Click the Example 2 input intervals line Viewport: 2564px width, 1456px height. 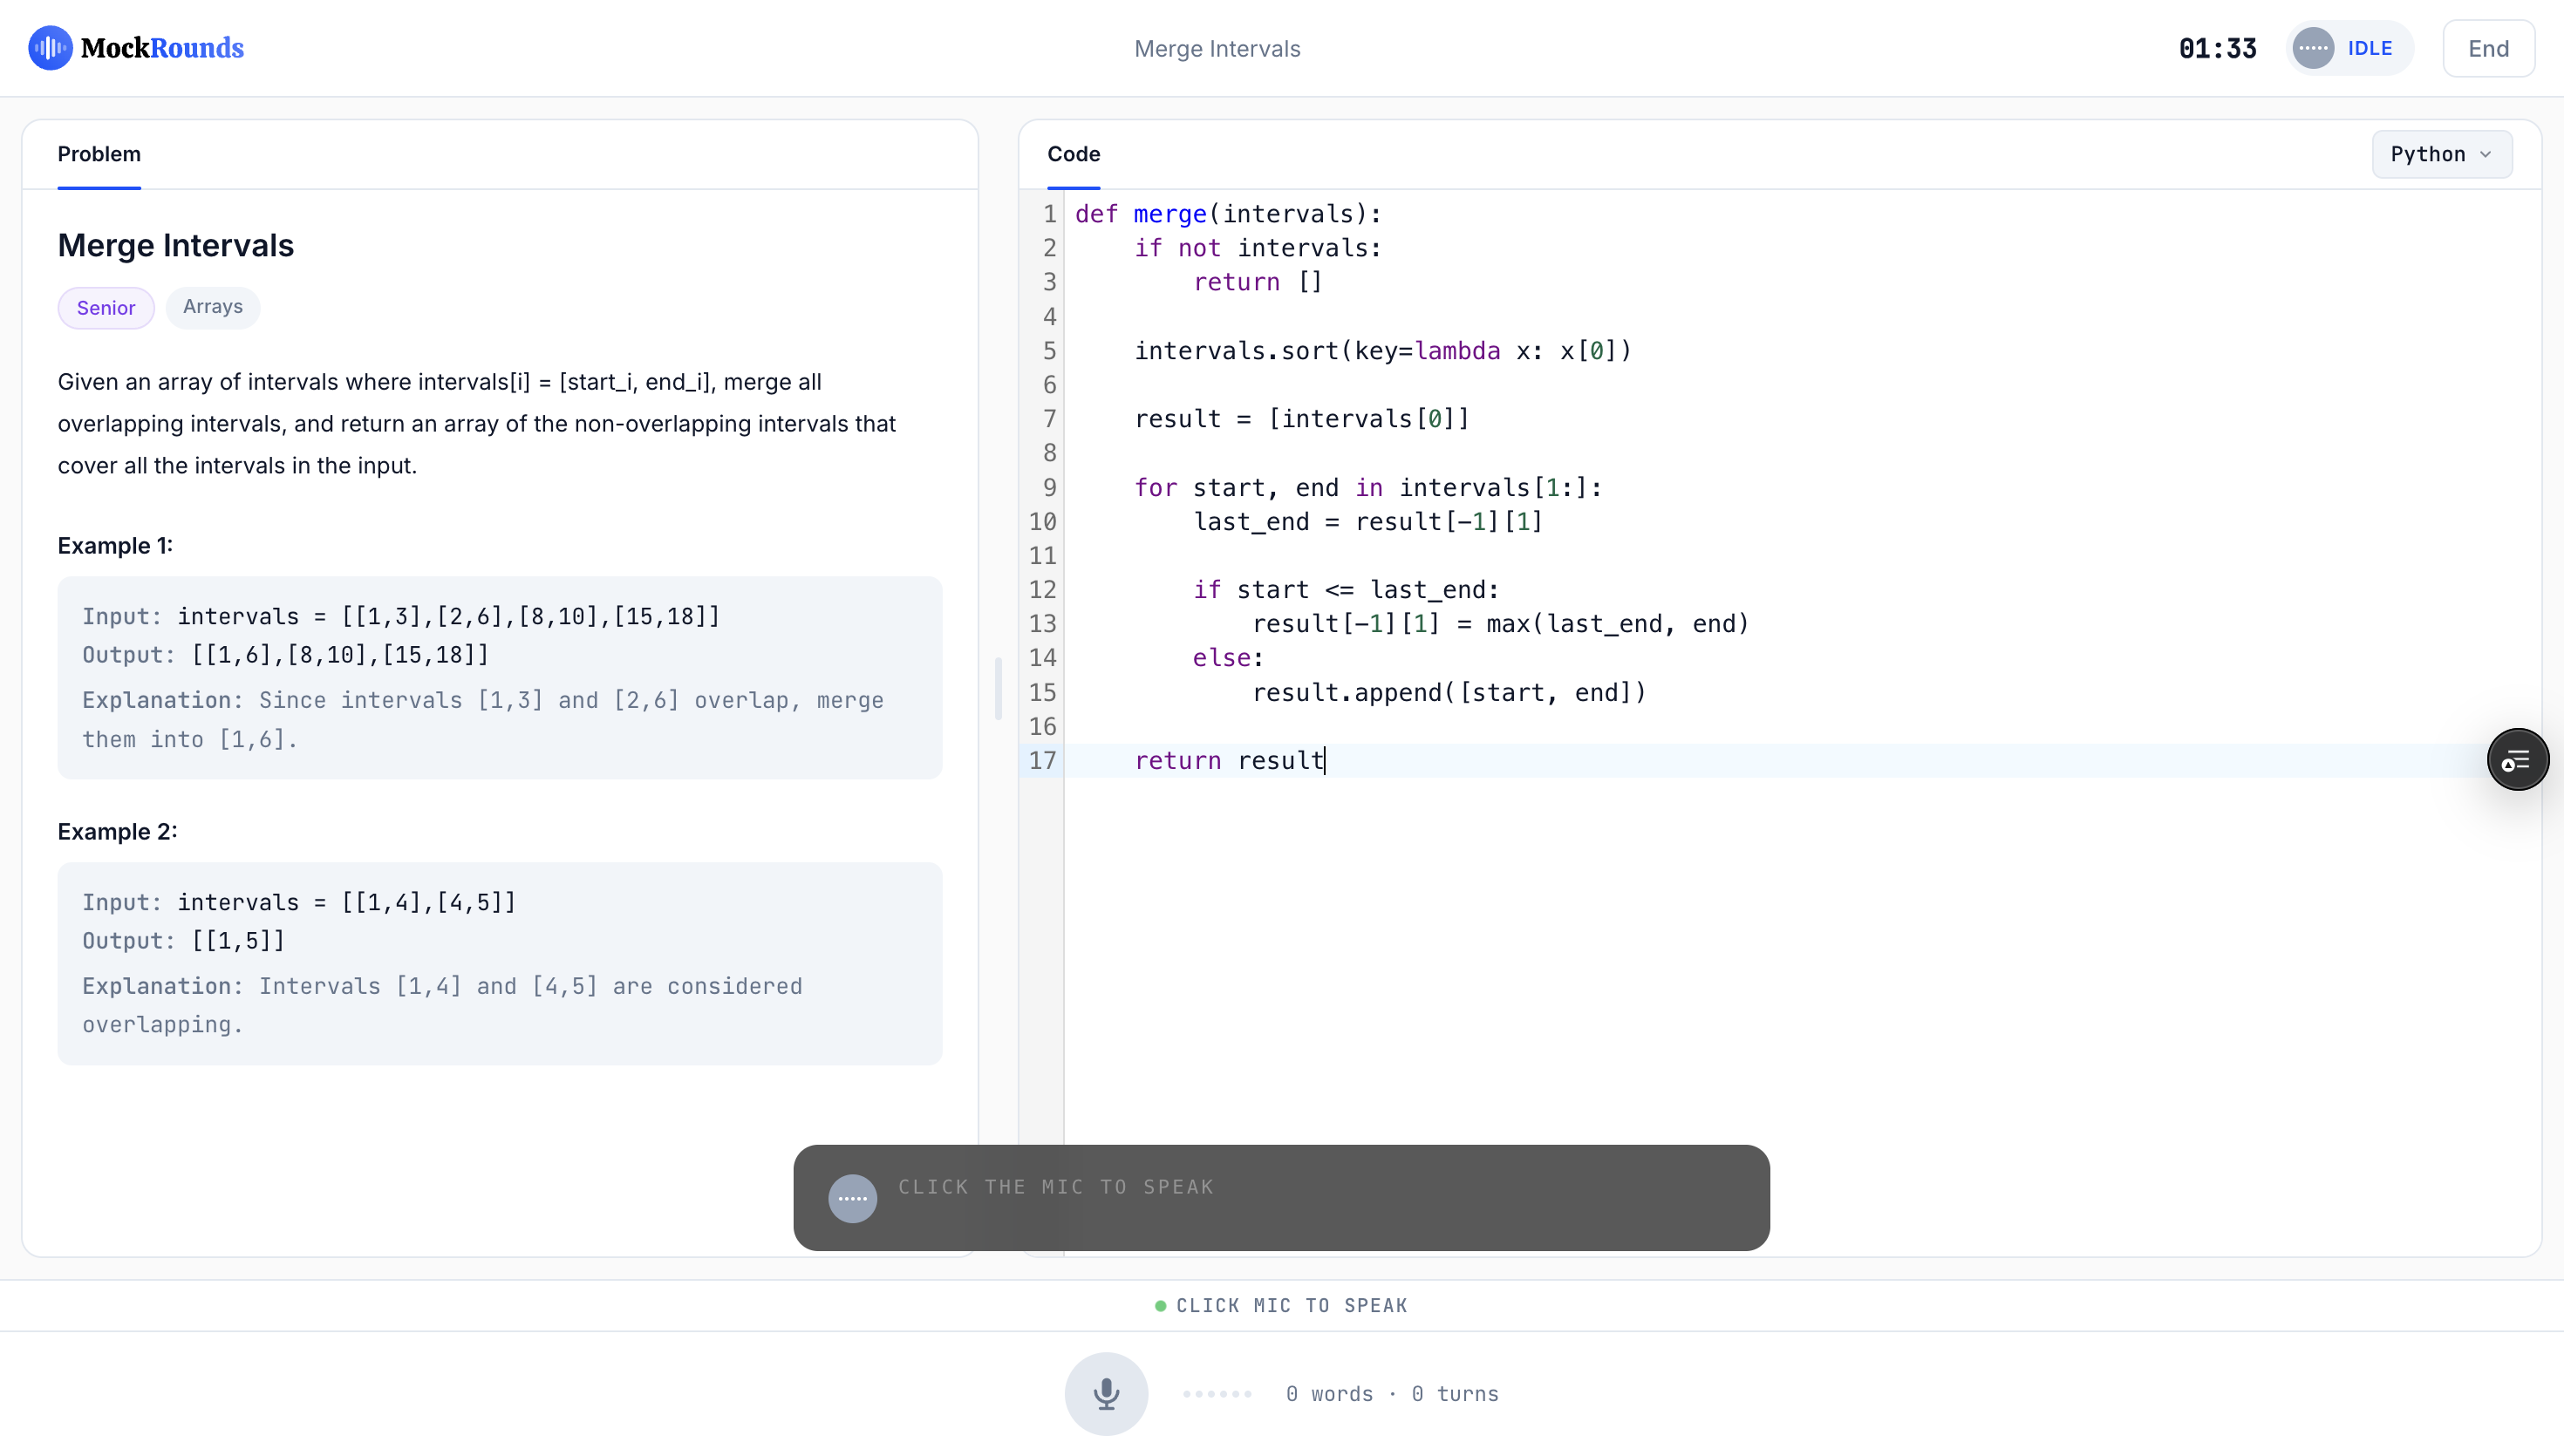[x=299, y=902]
